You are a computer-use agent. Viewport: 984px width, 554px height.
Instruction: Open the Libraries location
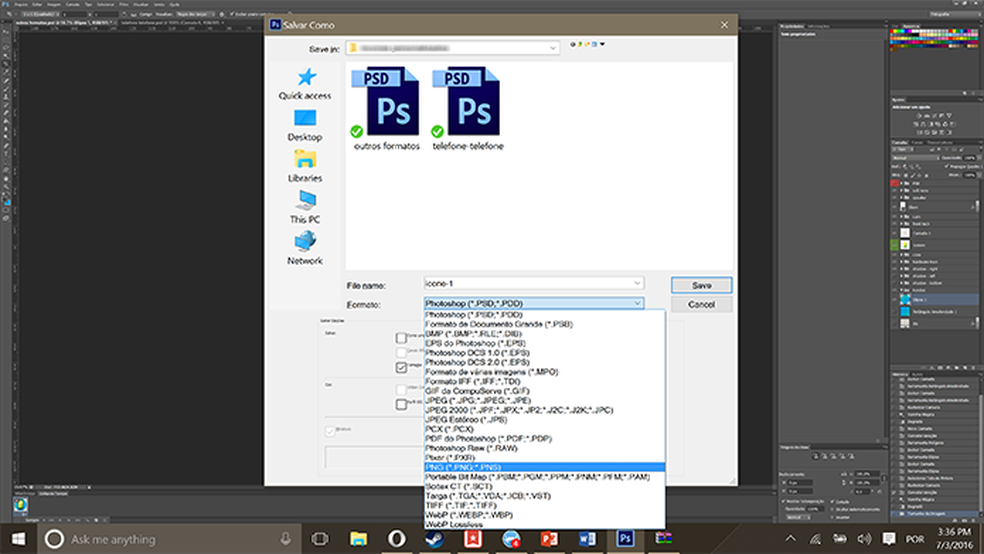304,165
